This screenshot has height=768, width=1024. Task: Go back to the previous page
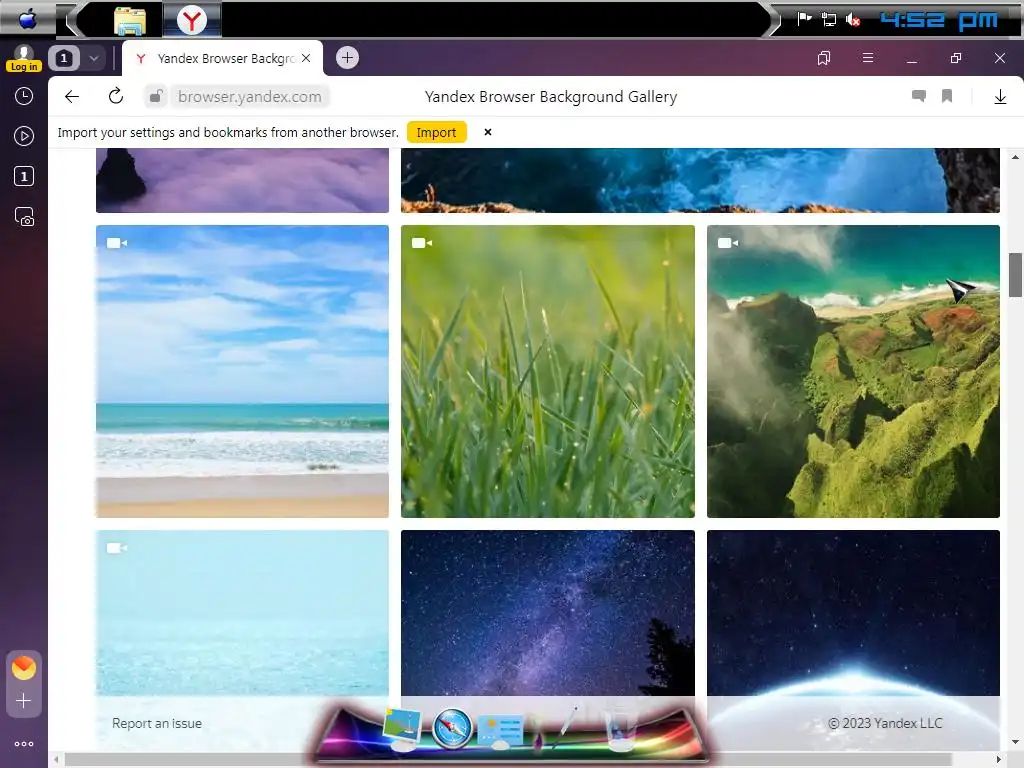pos(72,97)
